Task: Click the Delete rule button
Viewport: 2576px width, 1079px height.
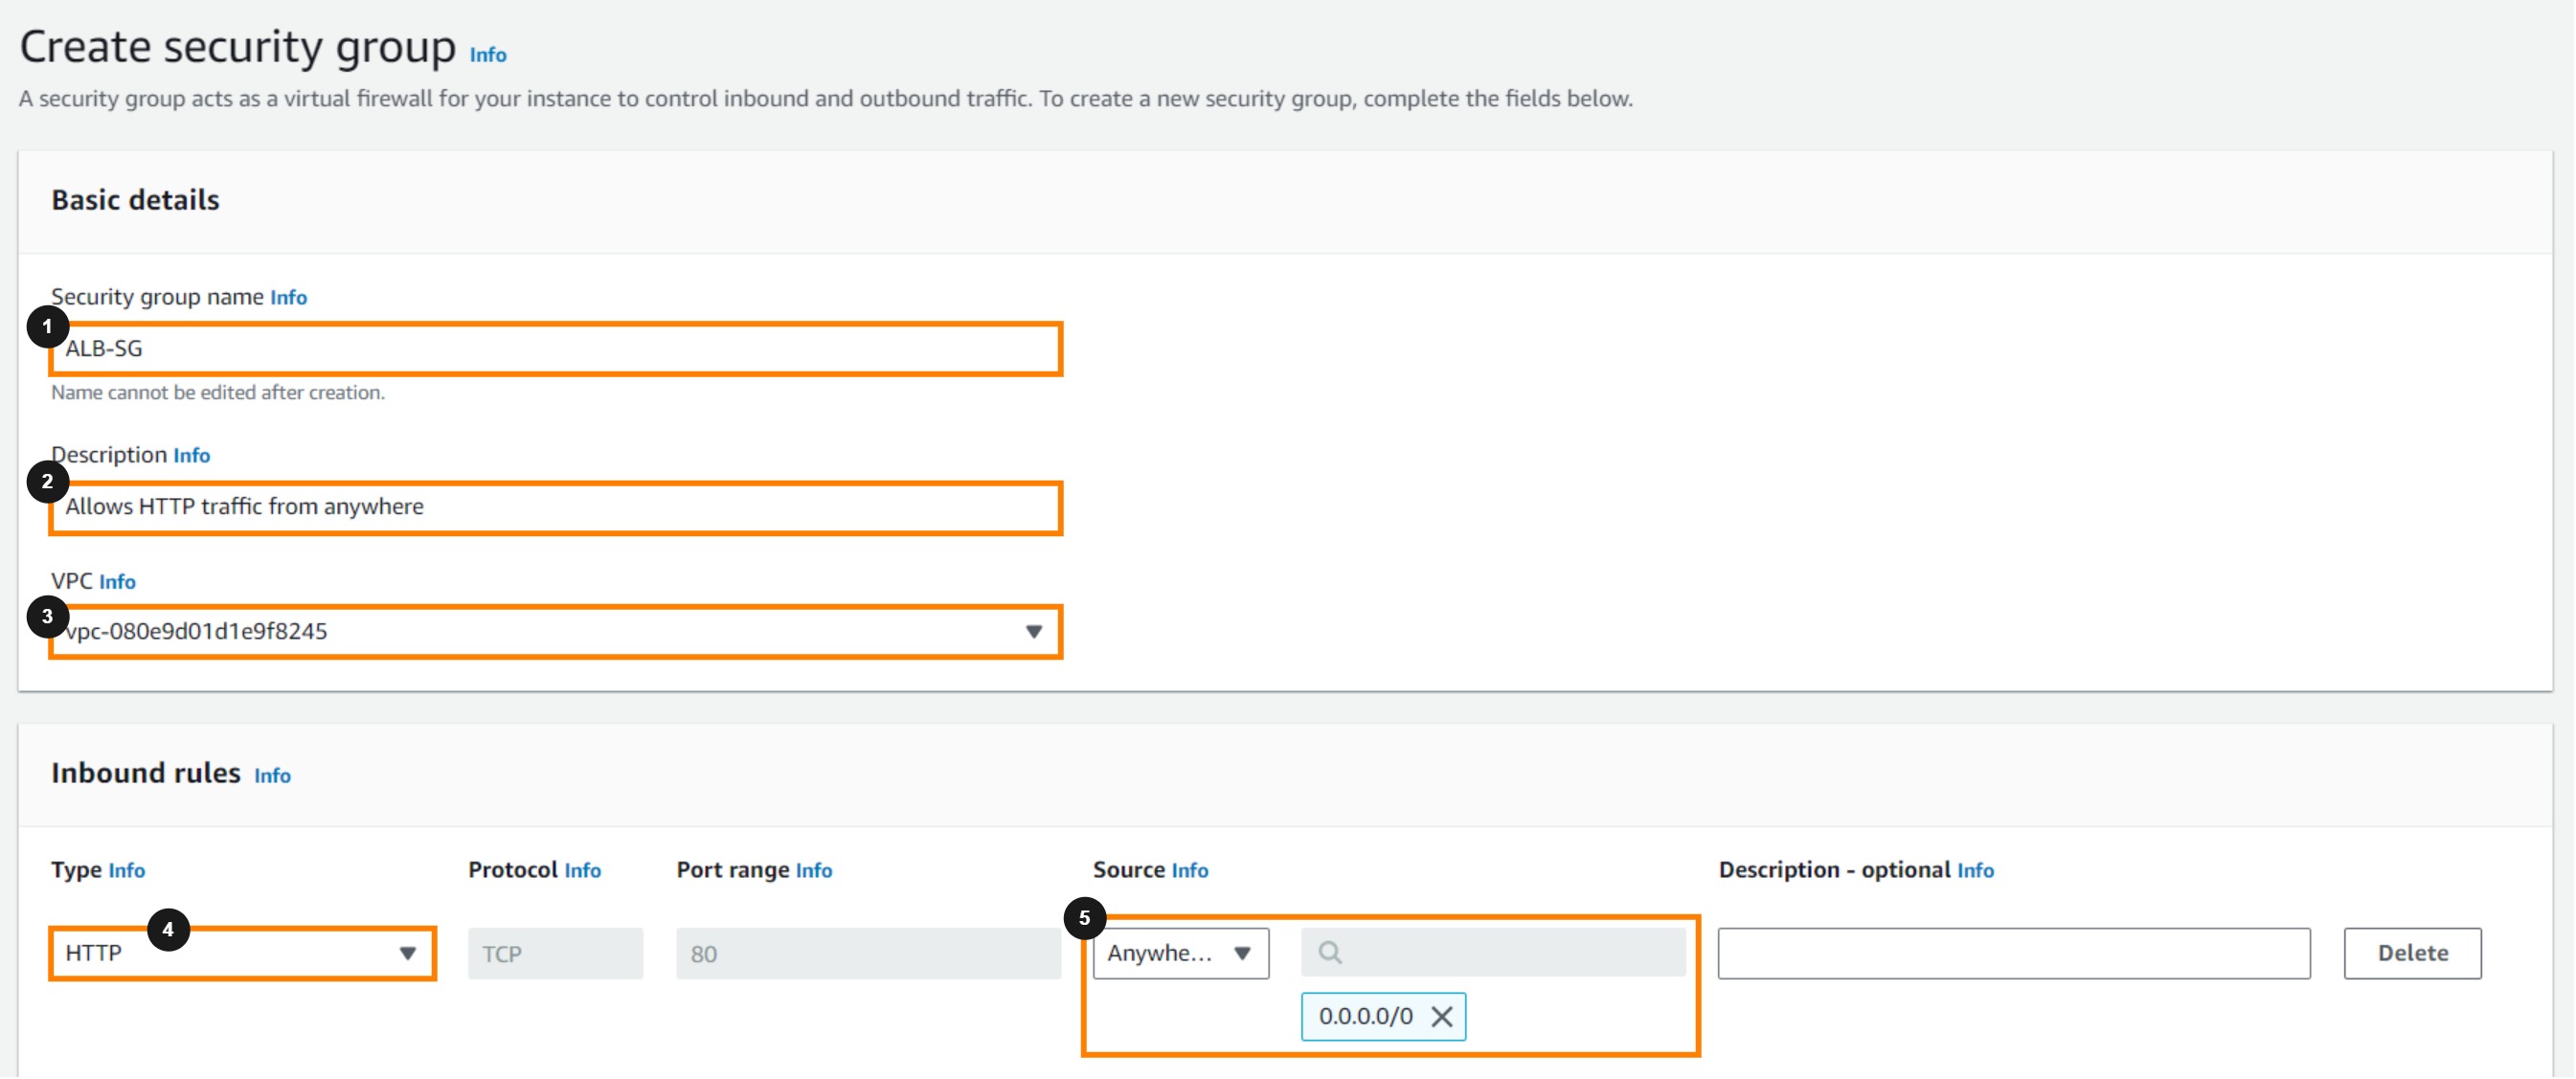Action: [x=2411, y=953]
